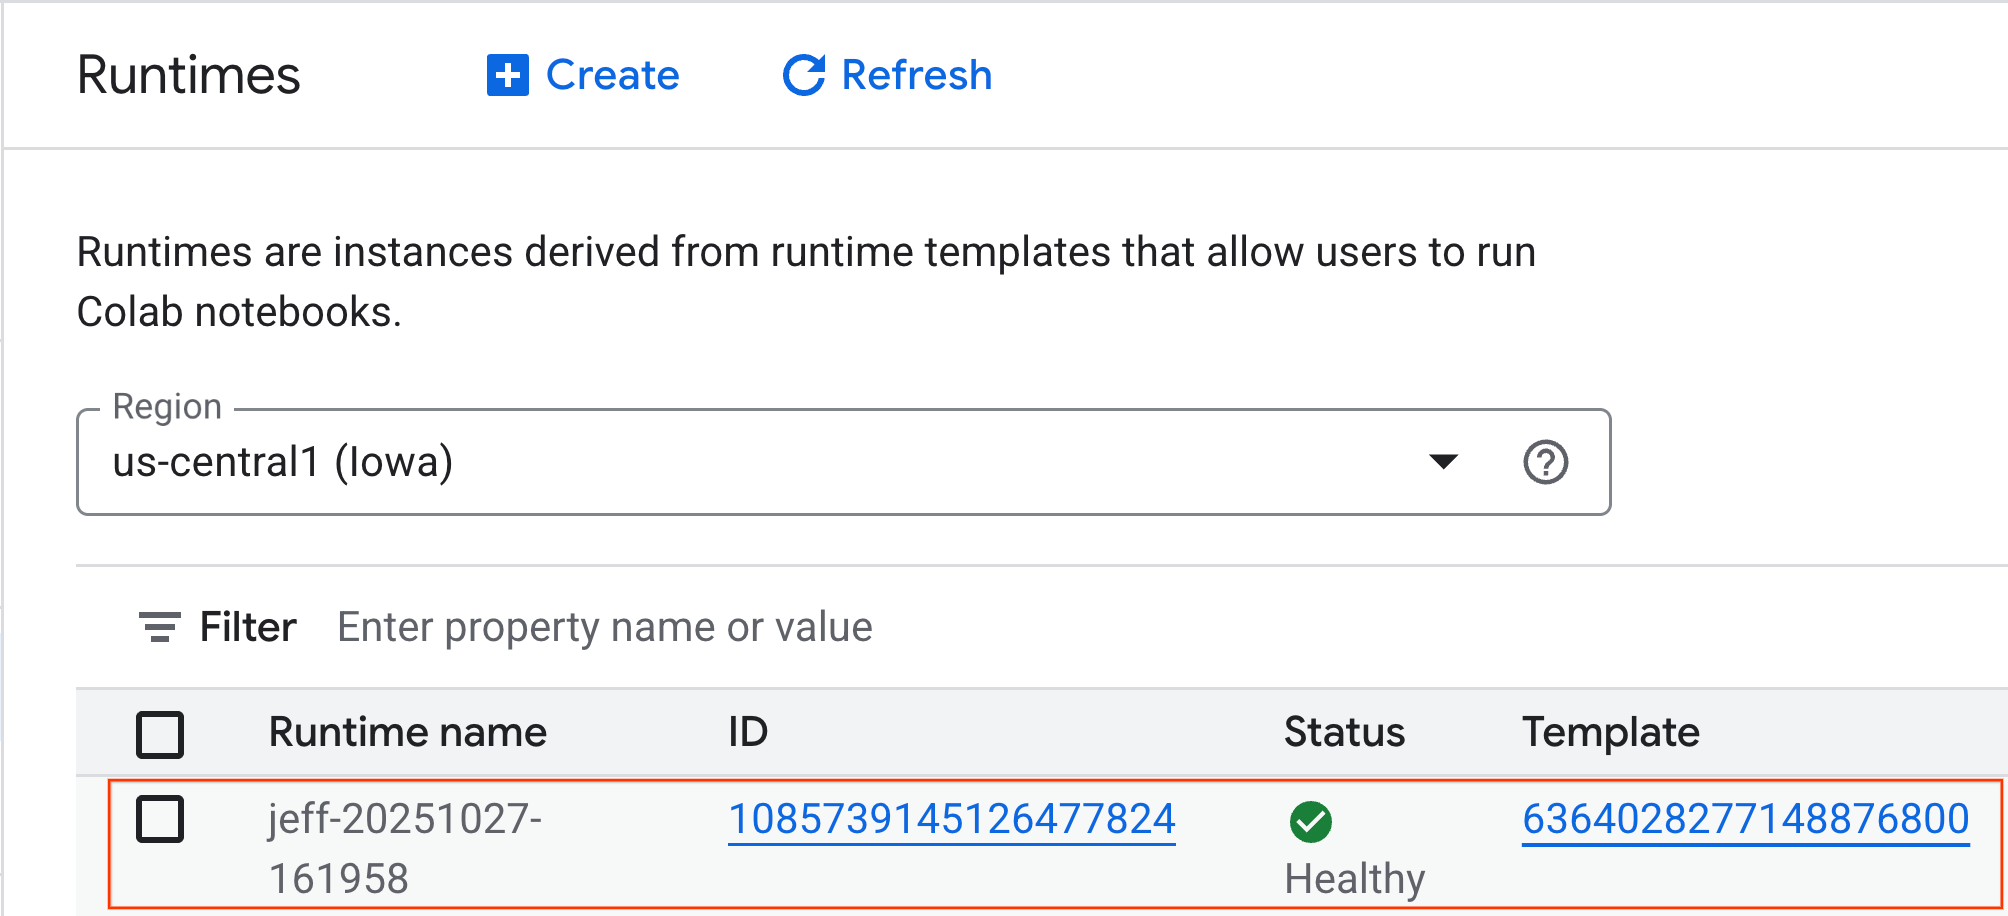The width and height of the screenshot is (2008, 916).
Task: Select the checkbox for runtime jeff-20251027-161958
Action: (160, 819)
